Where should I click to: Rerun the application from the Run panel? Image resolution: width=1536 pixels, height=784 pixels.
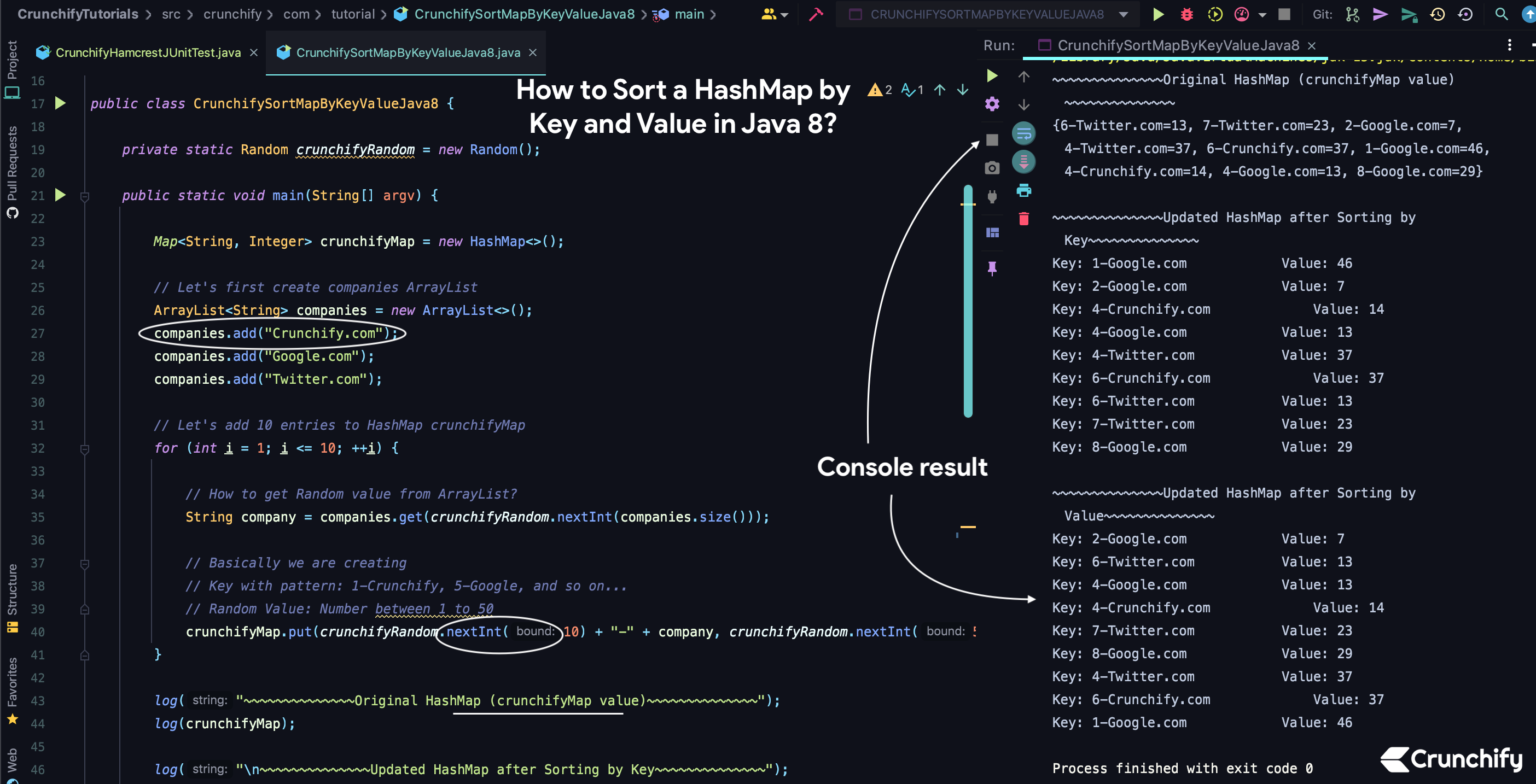coord(993,75)
